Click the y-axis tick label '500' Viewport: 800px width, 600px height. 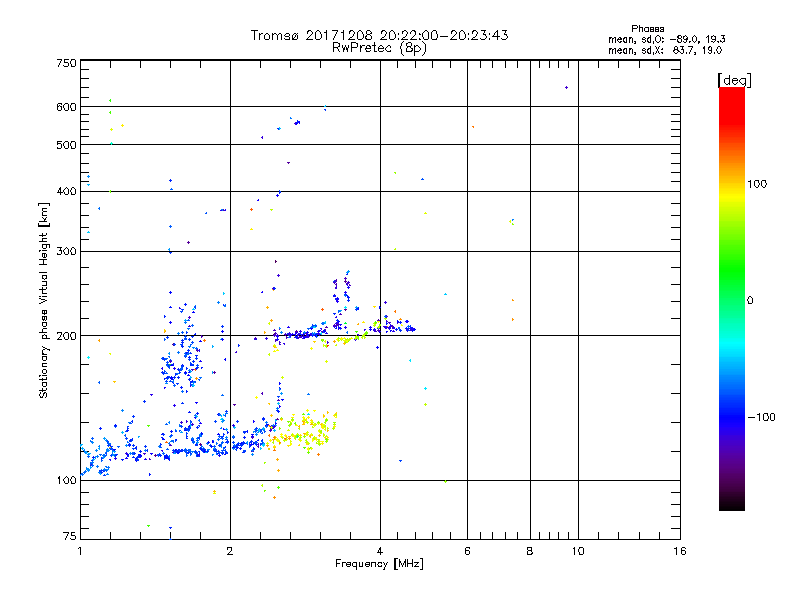[66, 145]
